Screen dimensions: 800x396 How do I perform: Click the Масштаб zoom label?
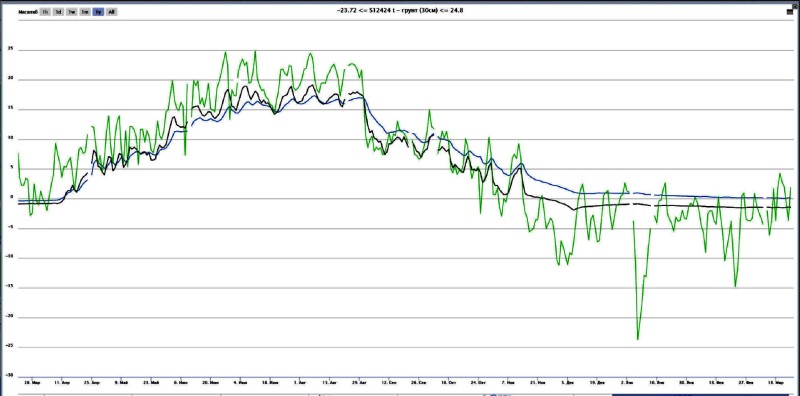pos(28,12)
